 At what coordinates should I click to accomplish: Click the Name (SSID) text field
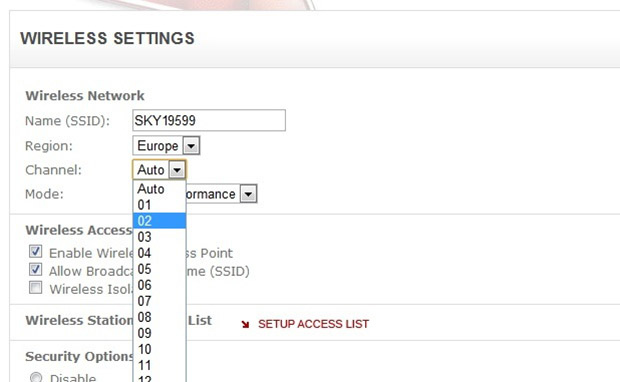tap(209, 120)
